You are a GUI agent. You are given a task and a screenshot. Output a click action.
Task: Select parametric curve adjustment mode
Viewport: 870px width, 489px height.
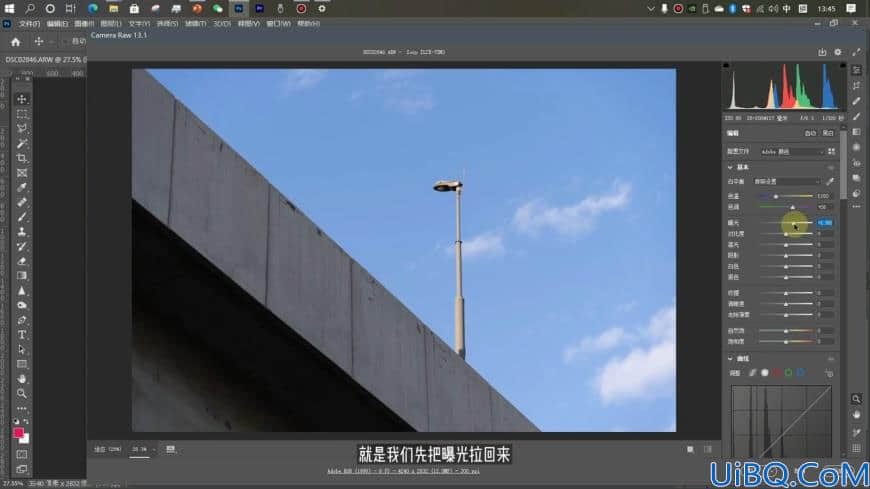pyautogui.click(x=752, y=373)
